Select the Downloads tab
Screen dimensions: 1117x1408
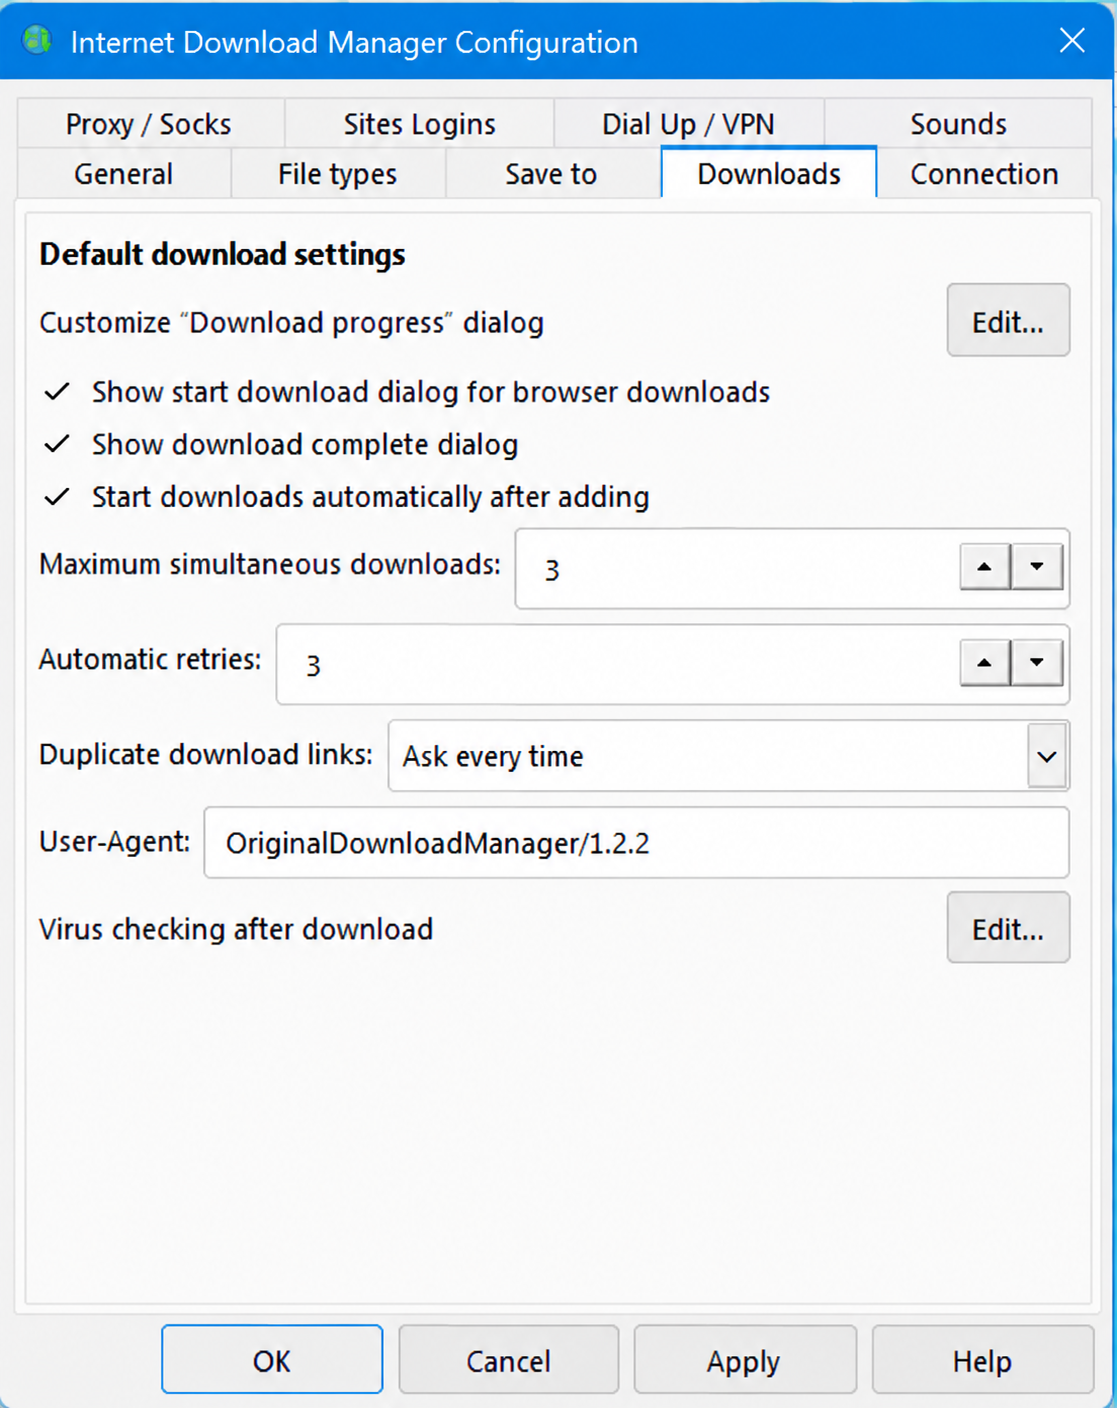(x=769, y=173)
